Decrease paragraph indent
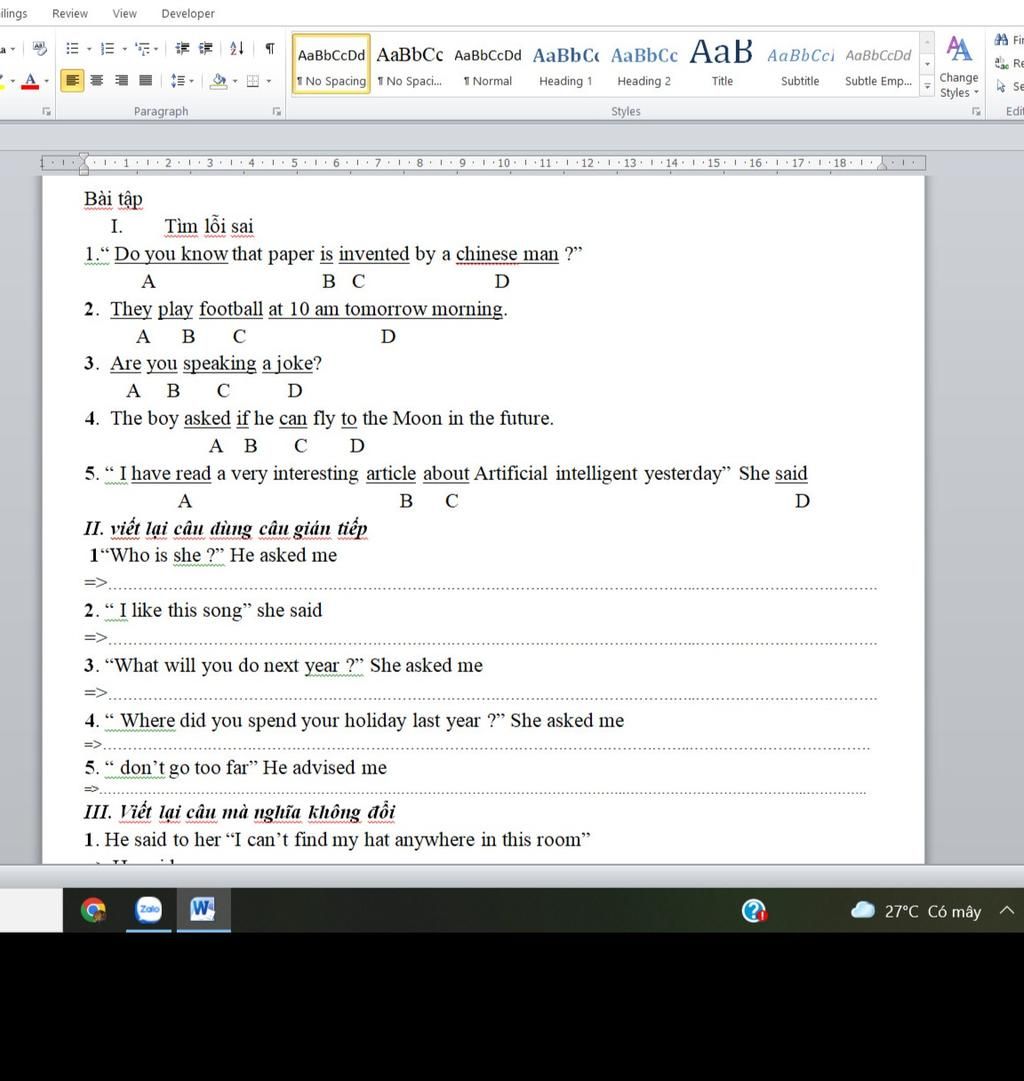Viewport: 1024px width, 1081px height. point(182,48)
